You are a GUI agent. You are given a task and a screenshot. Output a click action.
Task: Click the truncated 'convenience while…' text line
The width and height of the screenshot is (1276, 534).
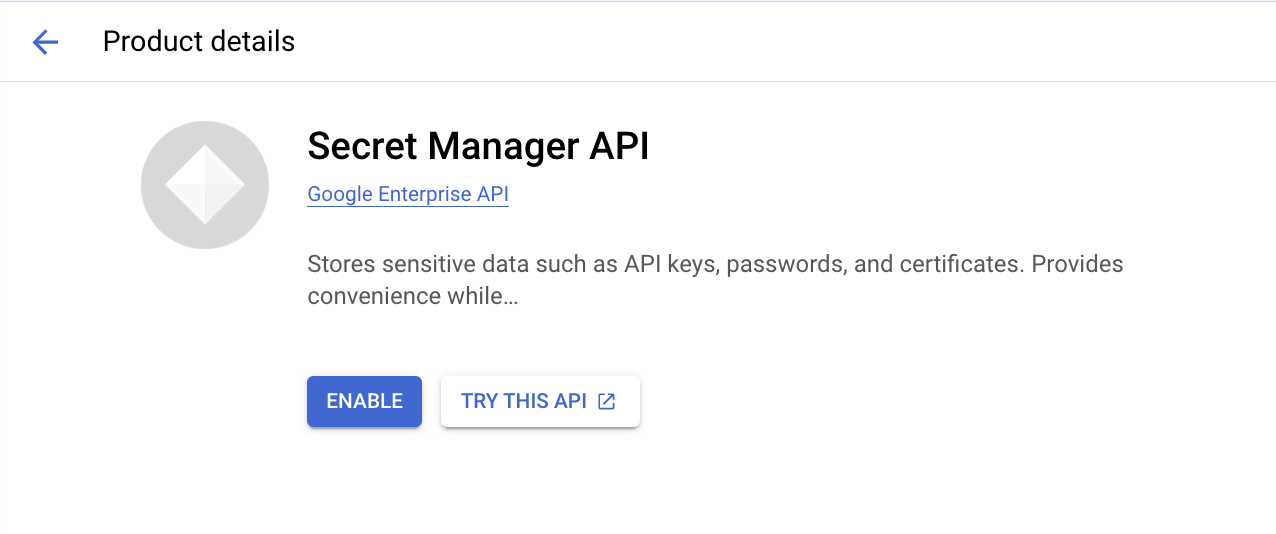coord(412,296)
